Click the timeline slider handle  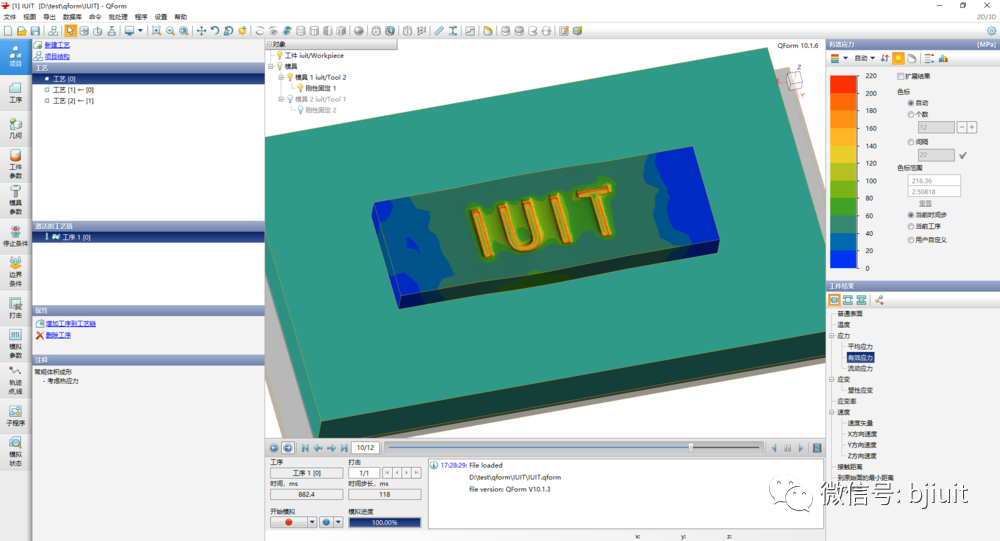tap(691, 447)
